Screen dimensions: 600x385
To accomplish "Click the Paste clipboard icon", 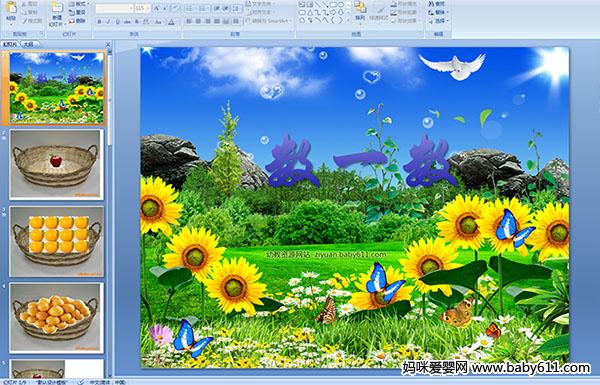I will coord(11,8).
